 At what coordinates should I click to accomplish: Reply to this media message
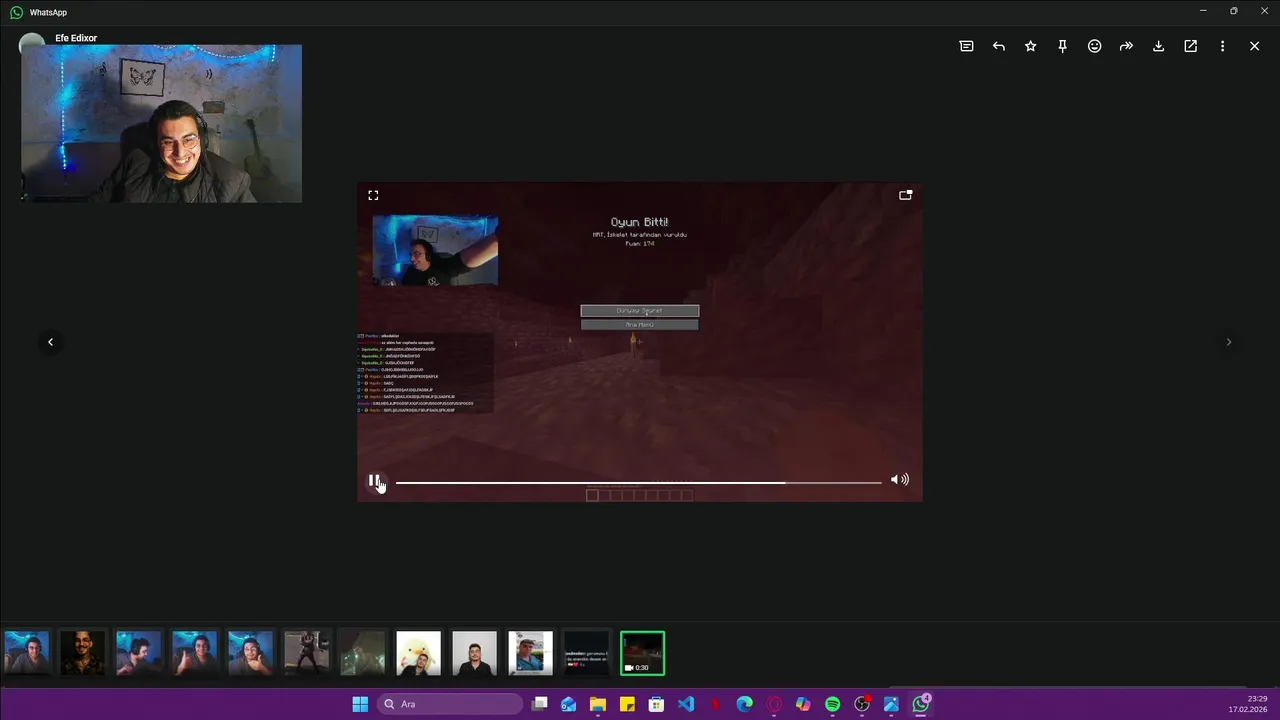(x=998, y=46)
